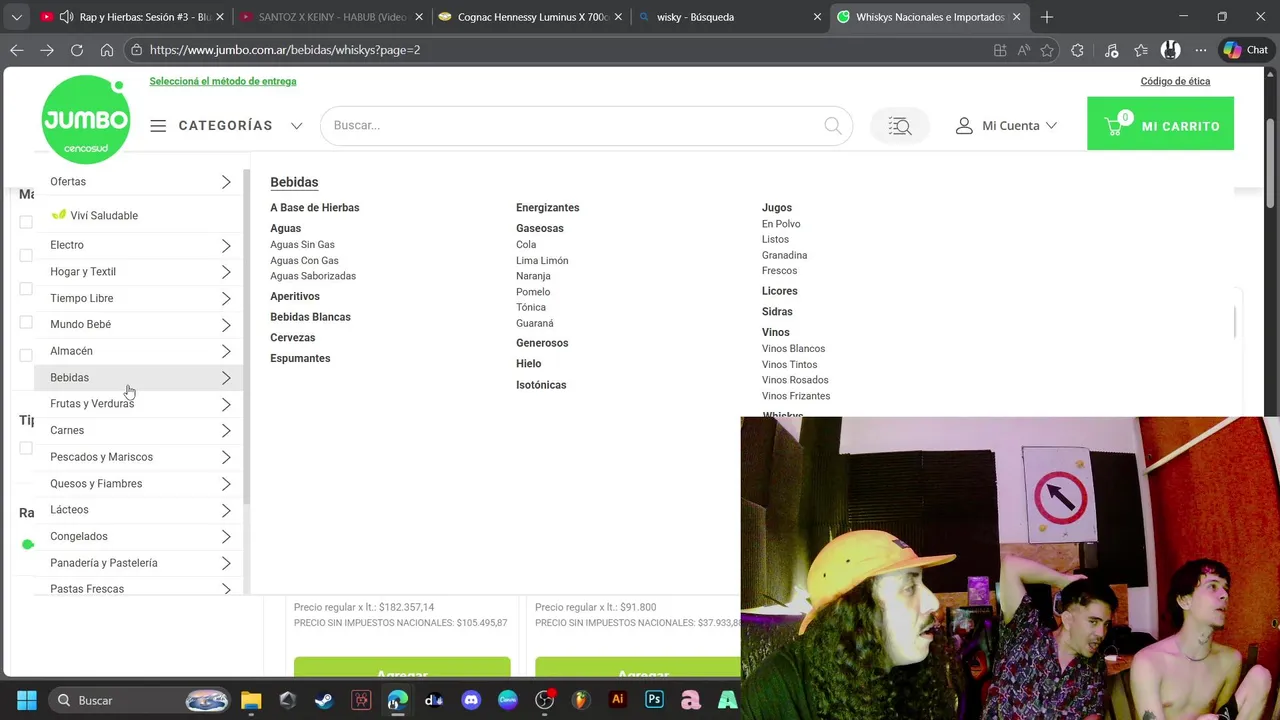Open a new browser tab
This screenshot has height=720, width=1280.
point(1047,17)
